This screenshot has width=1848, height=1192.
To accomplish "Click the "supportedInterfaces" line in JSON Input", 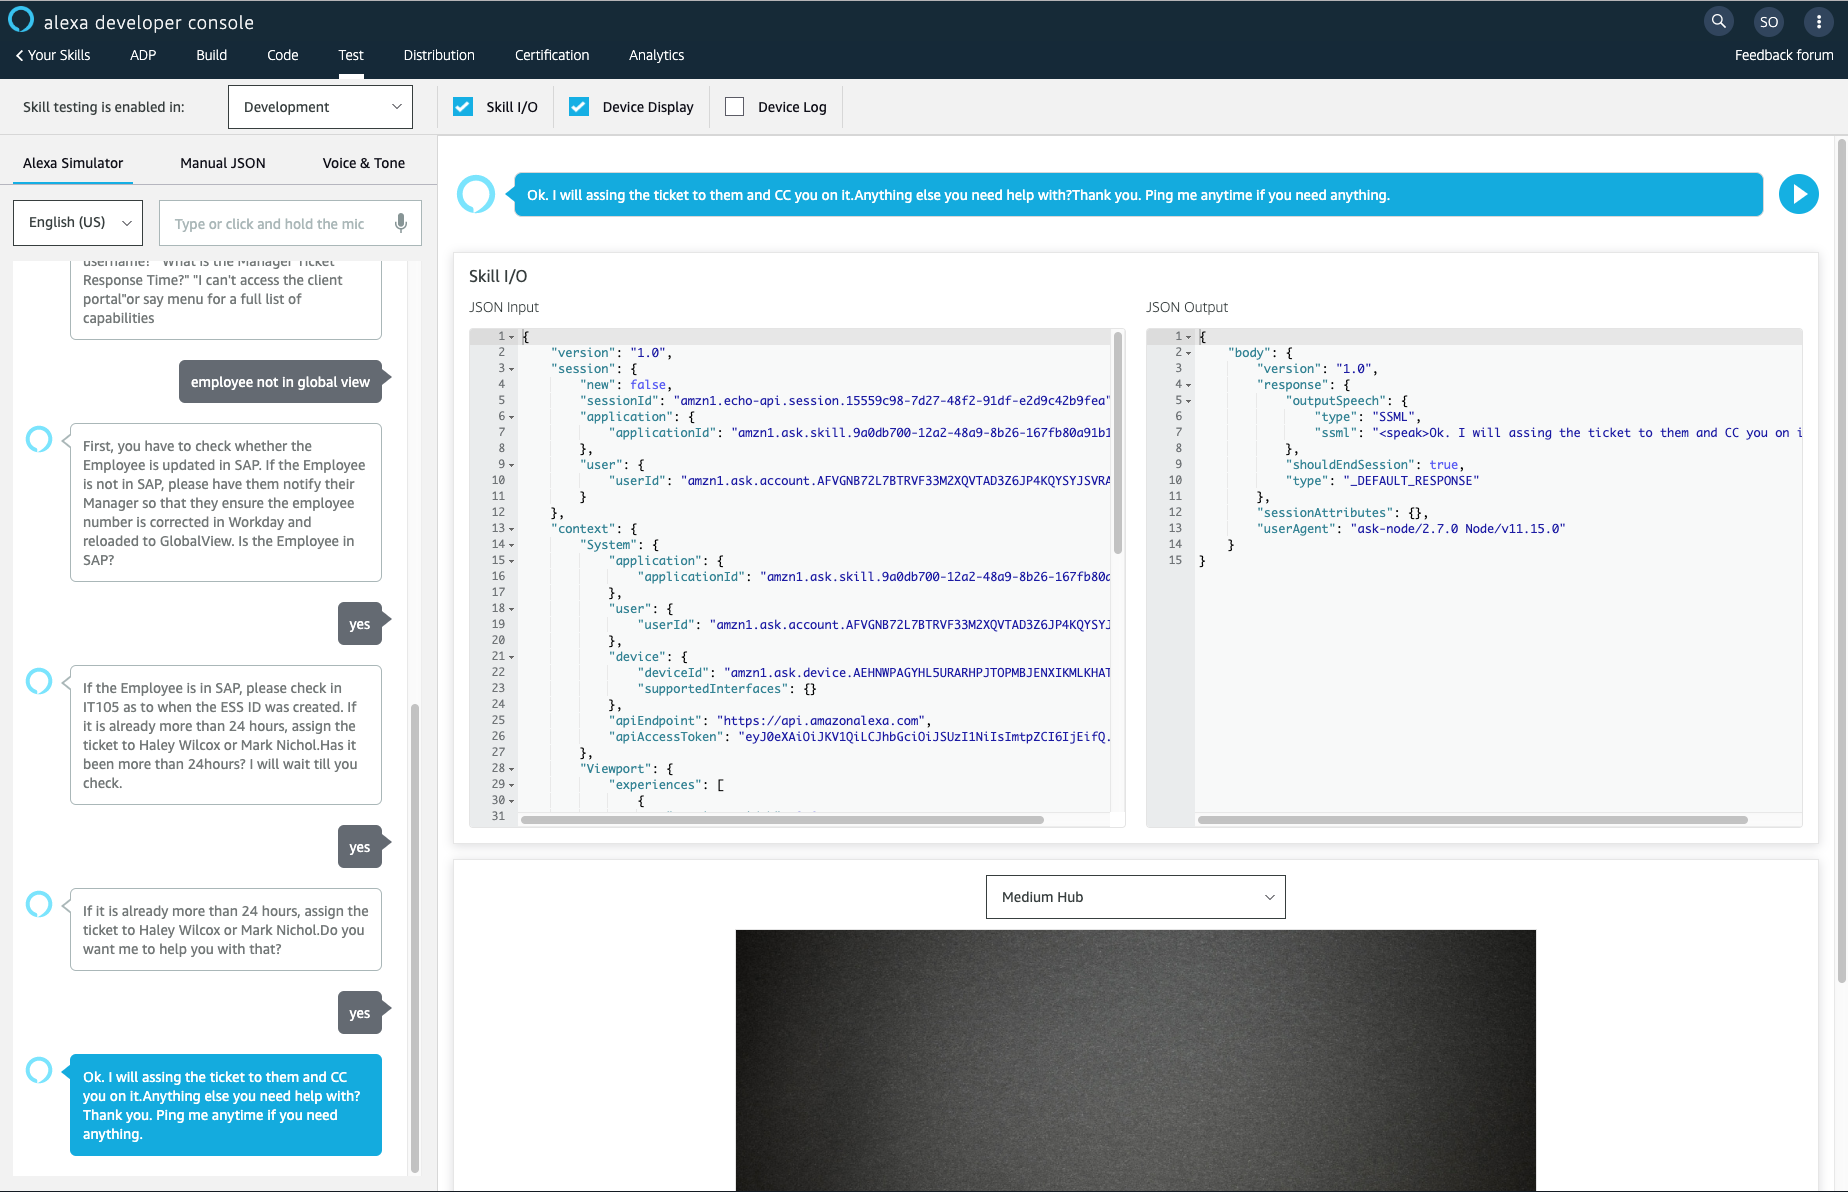I will [x=727, y=689].
